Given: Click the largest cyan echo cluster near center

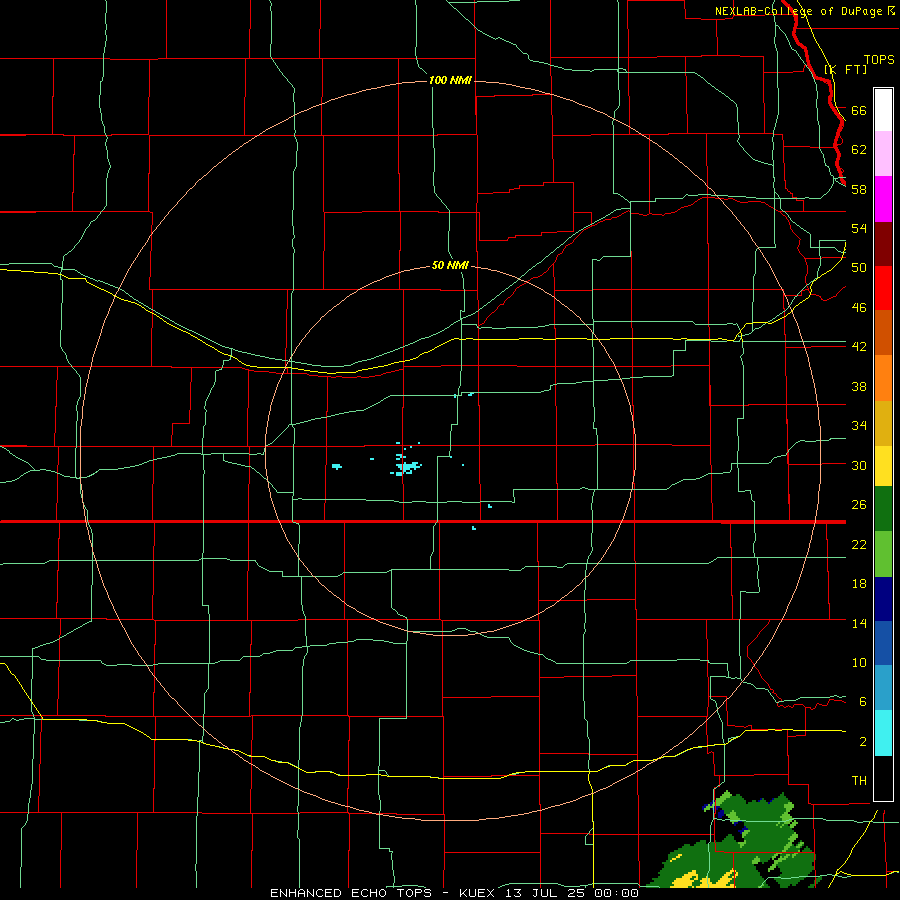Looking at the screenshot, I should coord(408,467).
